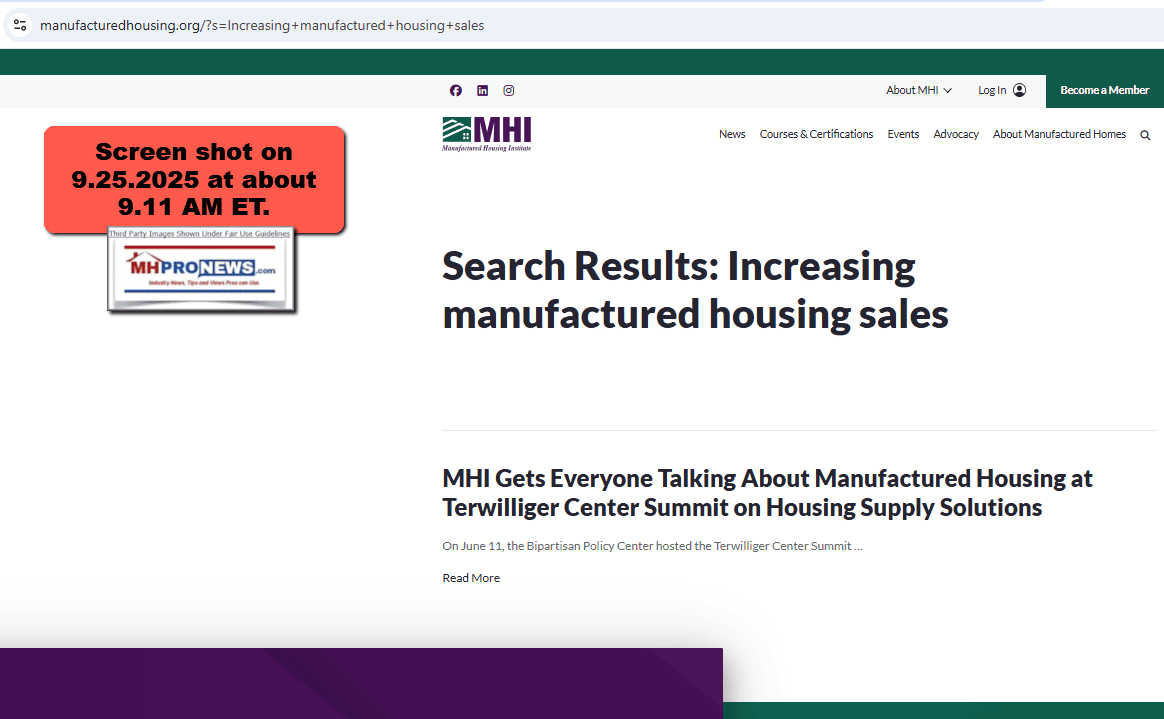1164x719 pixels.
Task: Click the URL in the address bar
Action: pos(262,25)
